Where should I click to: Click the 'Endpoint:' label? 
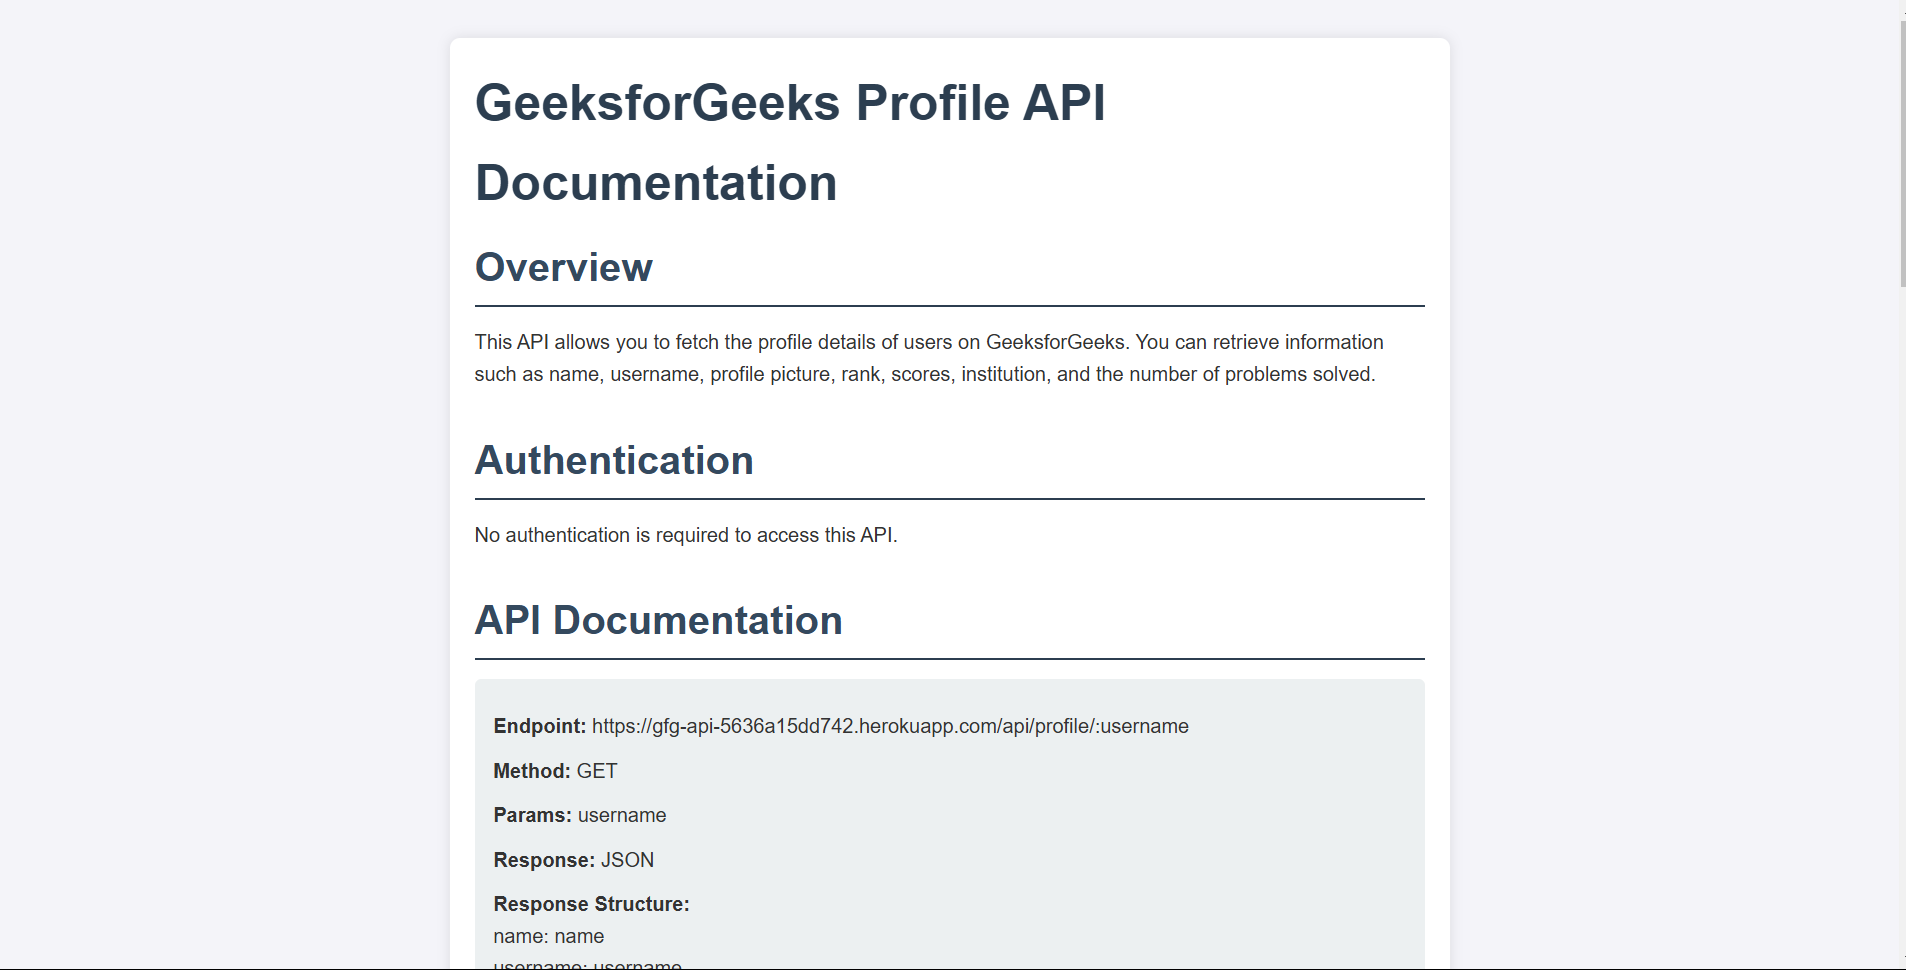tap(539, 726)
